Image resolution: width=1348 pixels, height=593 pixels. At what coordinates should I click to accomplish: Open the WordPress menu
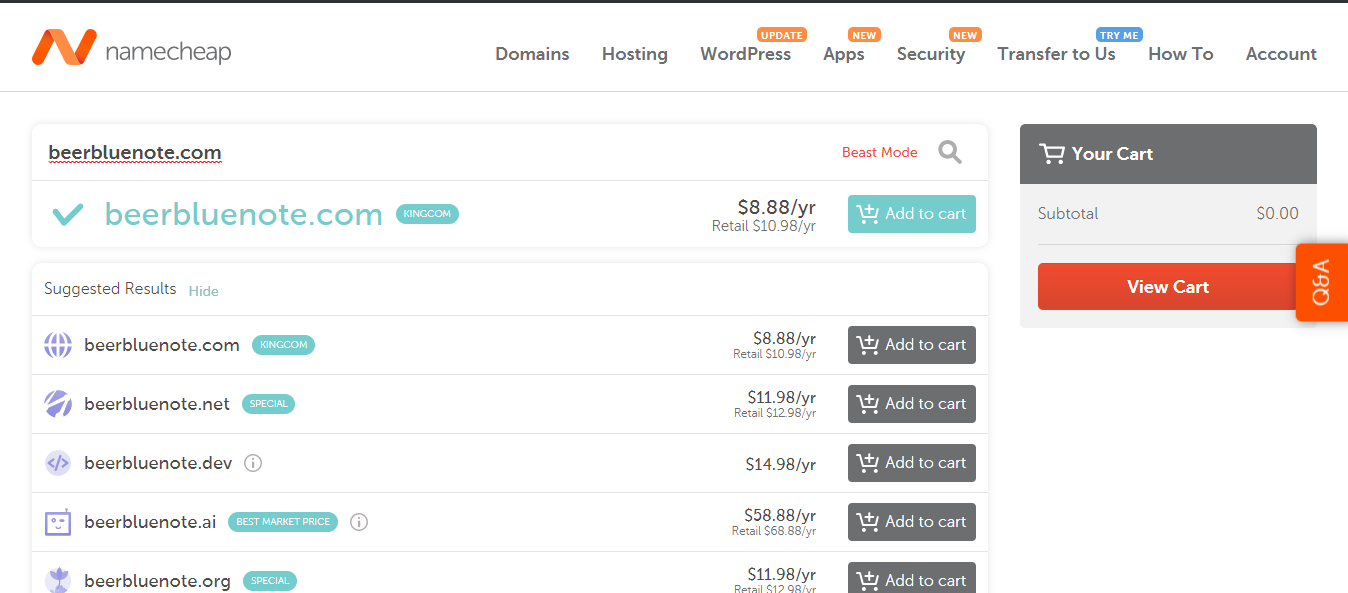[746, 54]
